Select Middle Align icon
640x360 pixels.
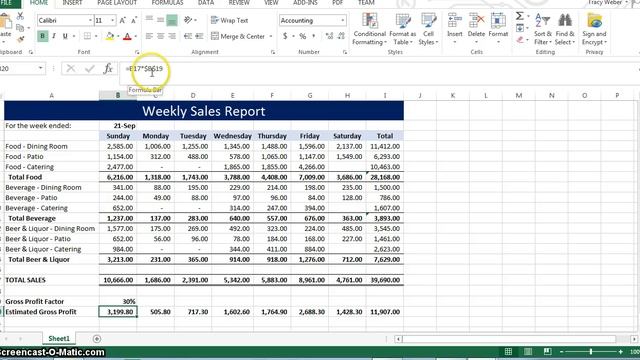click(x=160, y=20)
